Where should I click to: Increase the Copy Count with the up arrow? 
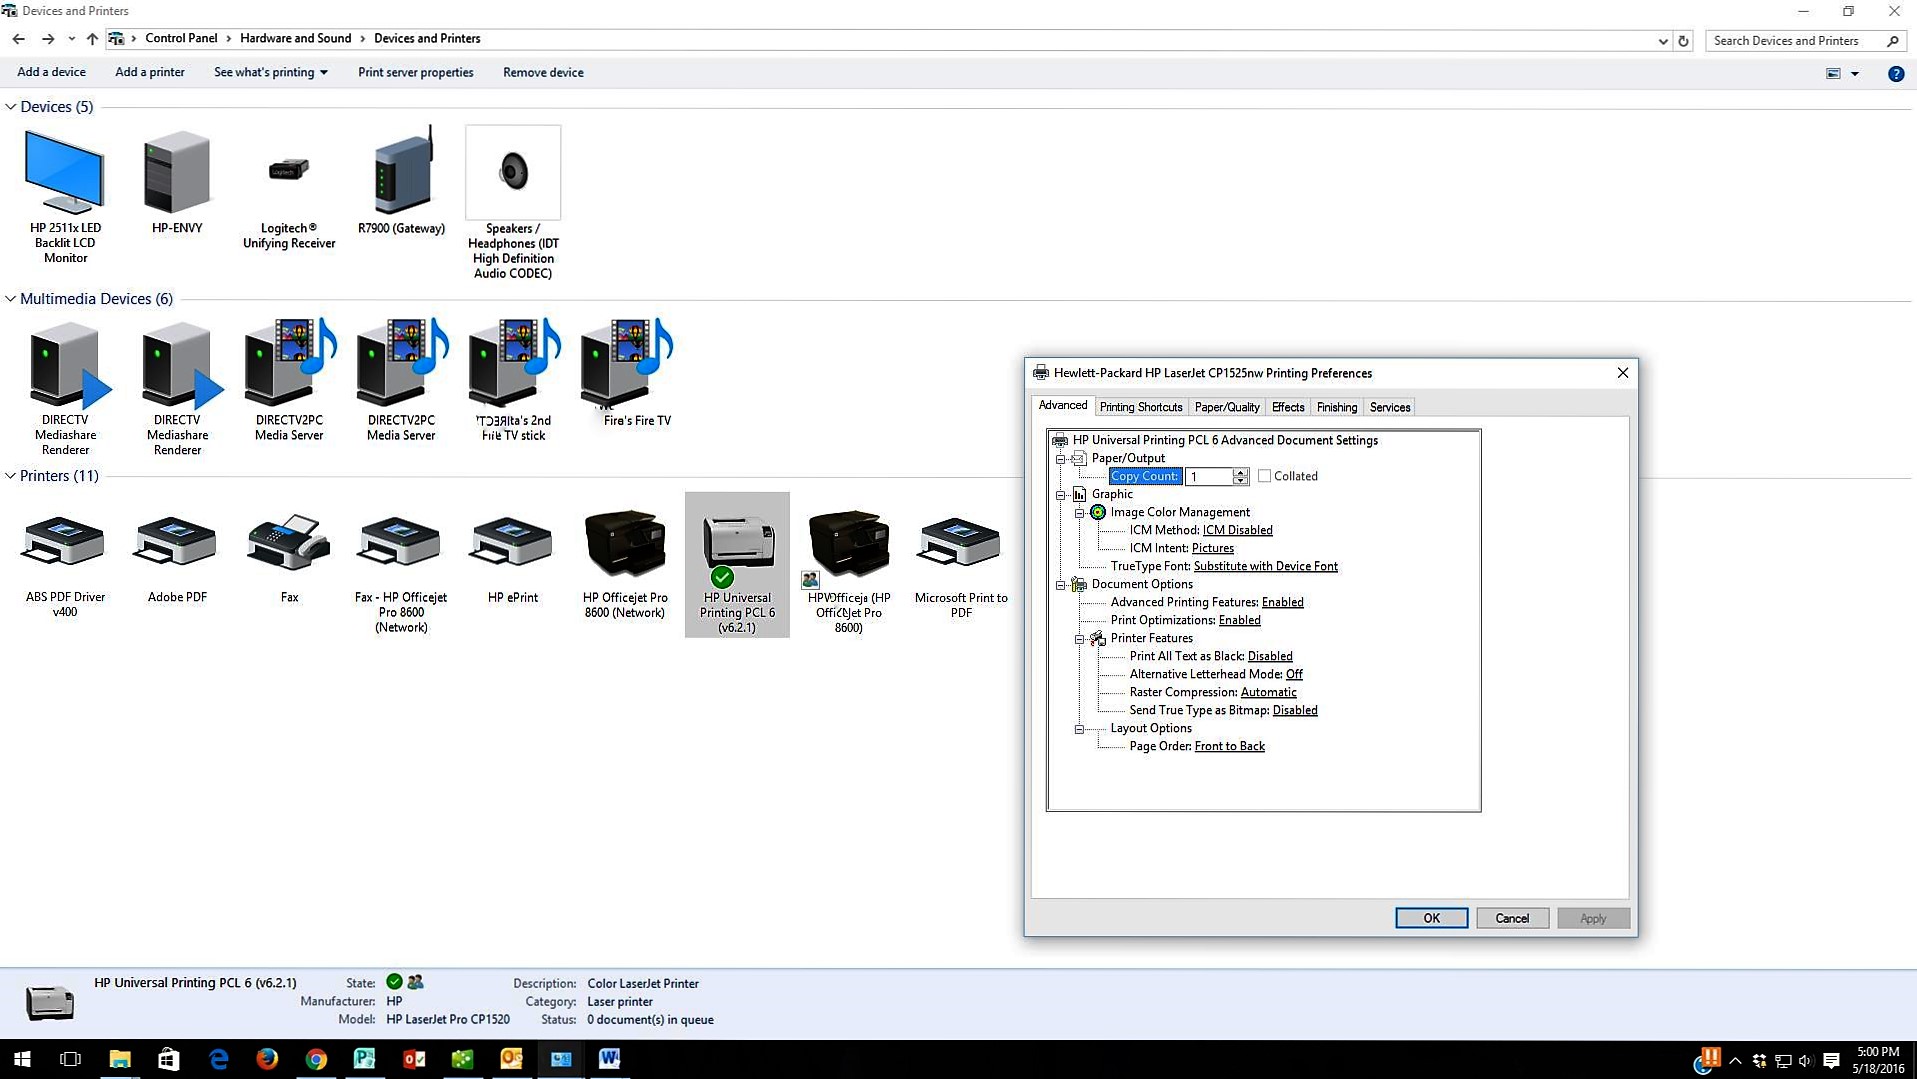1240,472
